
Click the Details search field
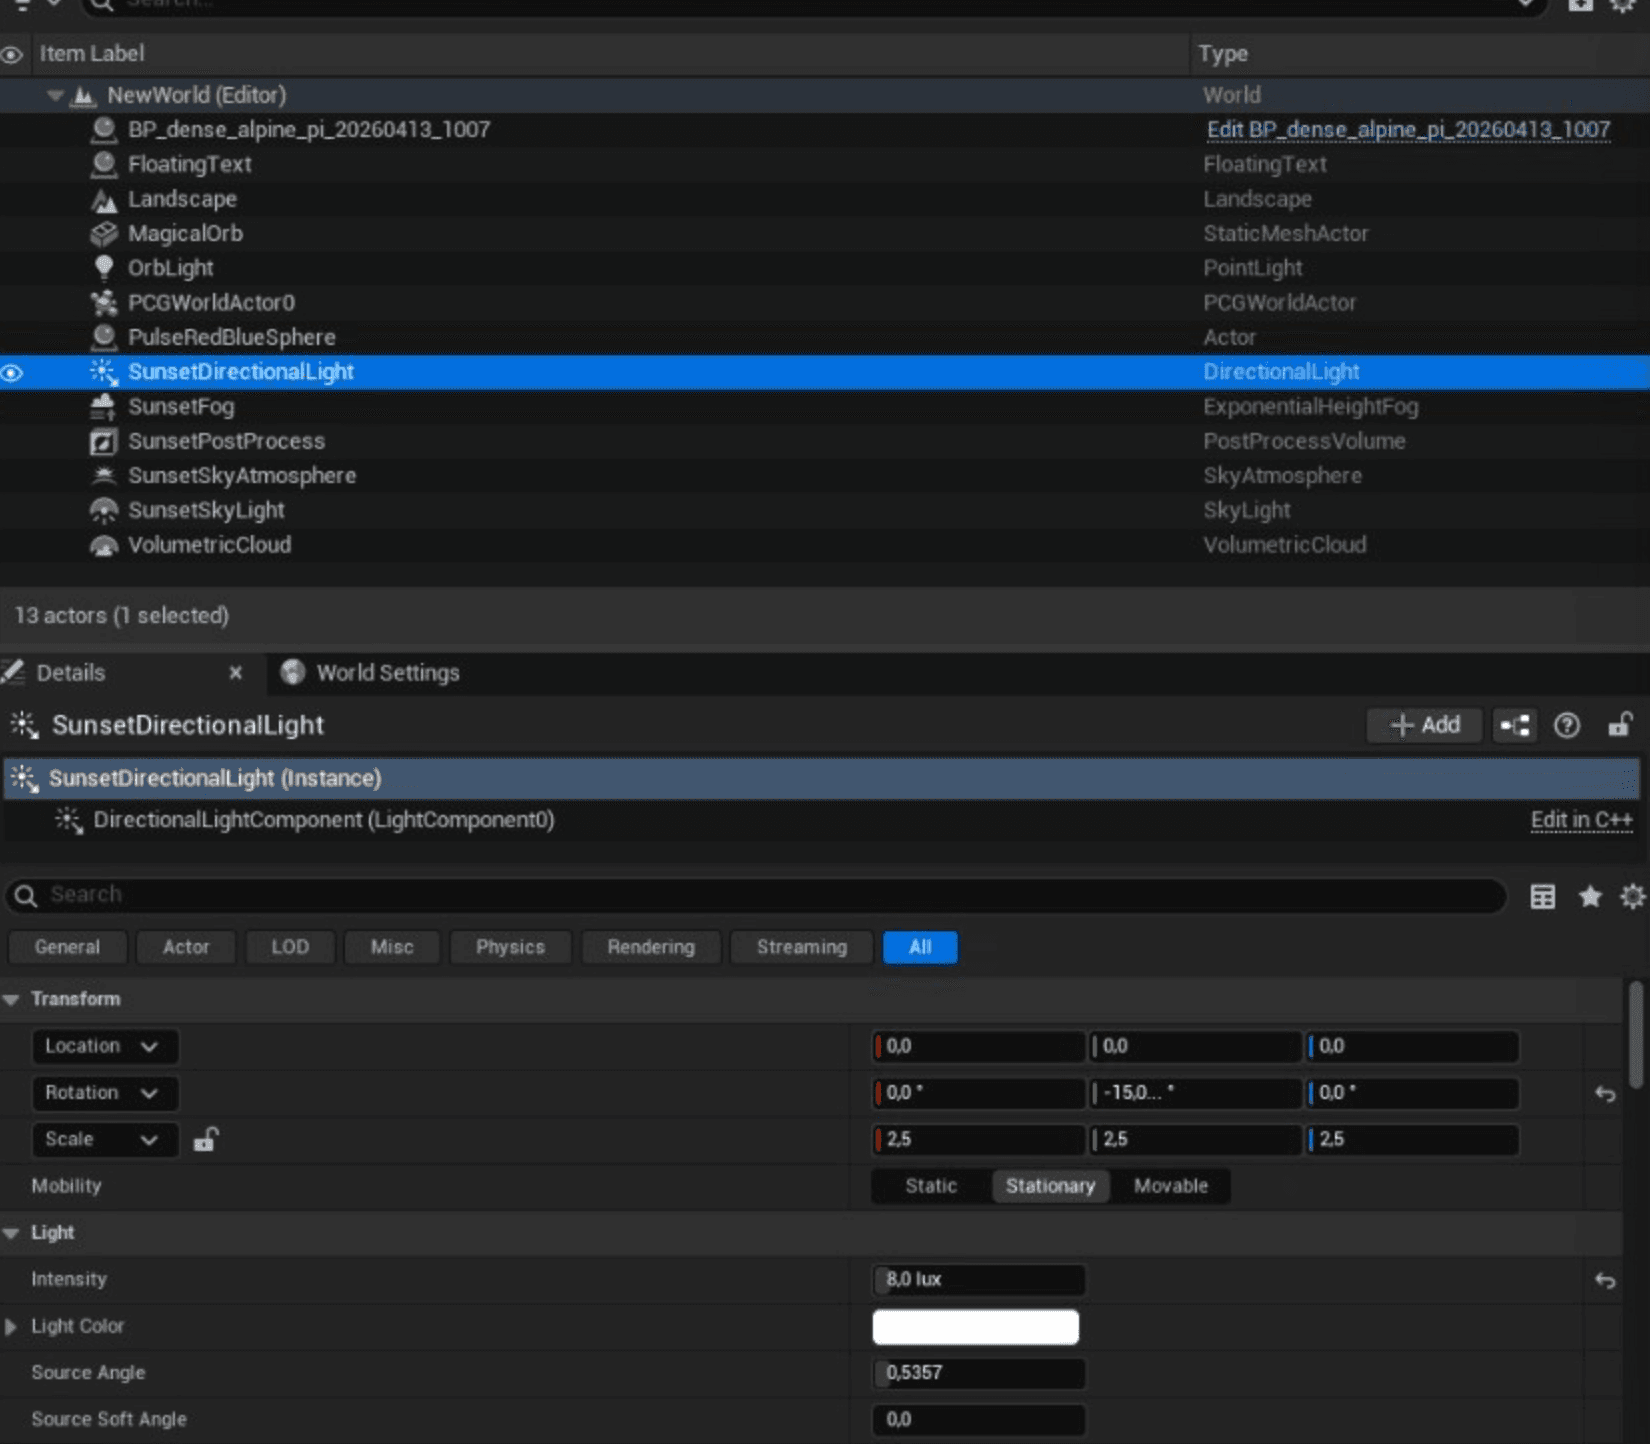click(x=756, y=895)
